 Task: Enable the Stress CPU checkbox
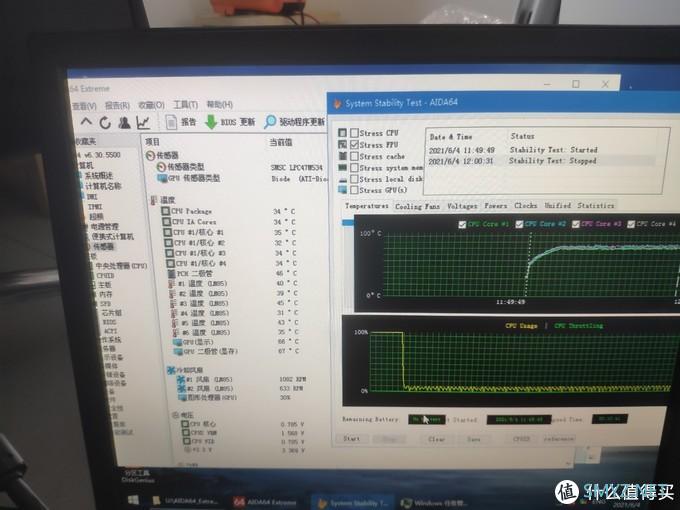[x=354, y=133]
